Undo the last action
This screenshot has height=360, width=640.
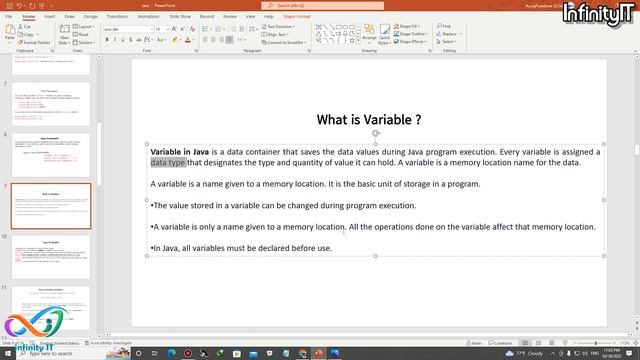19,6
